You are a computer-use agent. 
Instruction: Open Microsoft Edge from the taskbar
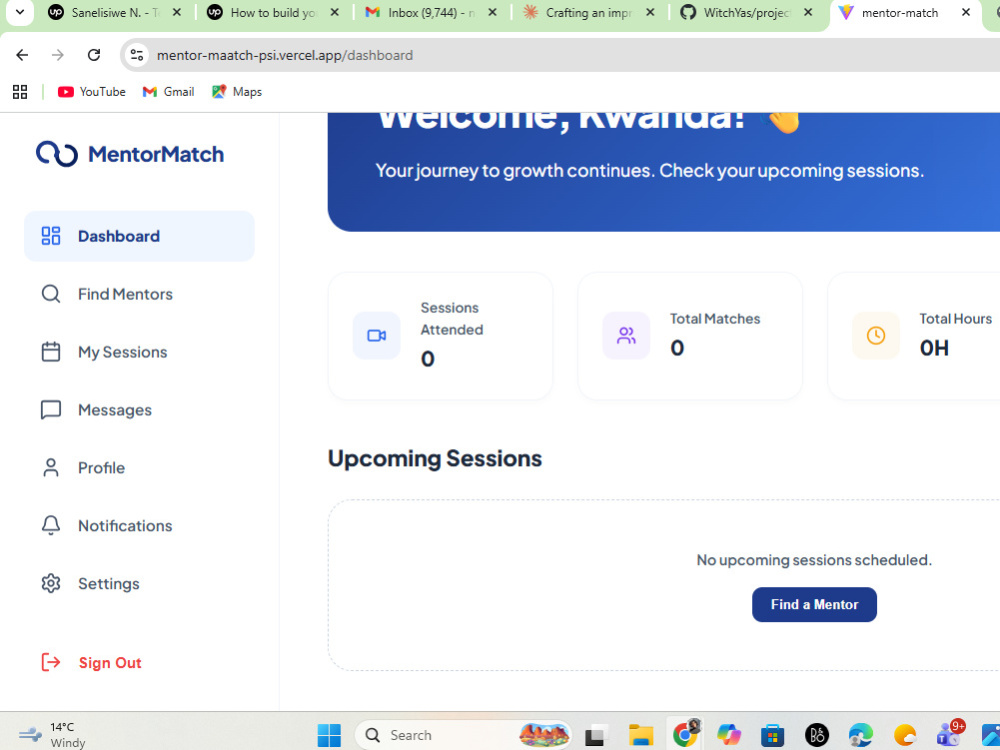pos(860,735)
